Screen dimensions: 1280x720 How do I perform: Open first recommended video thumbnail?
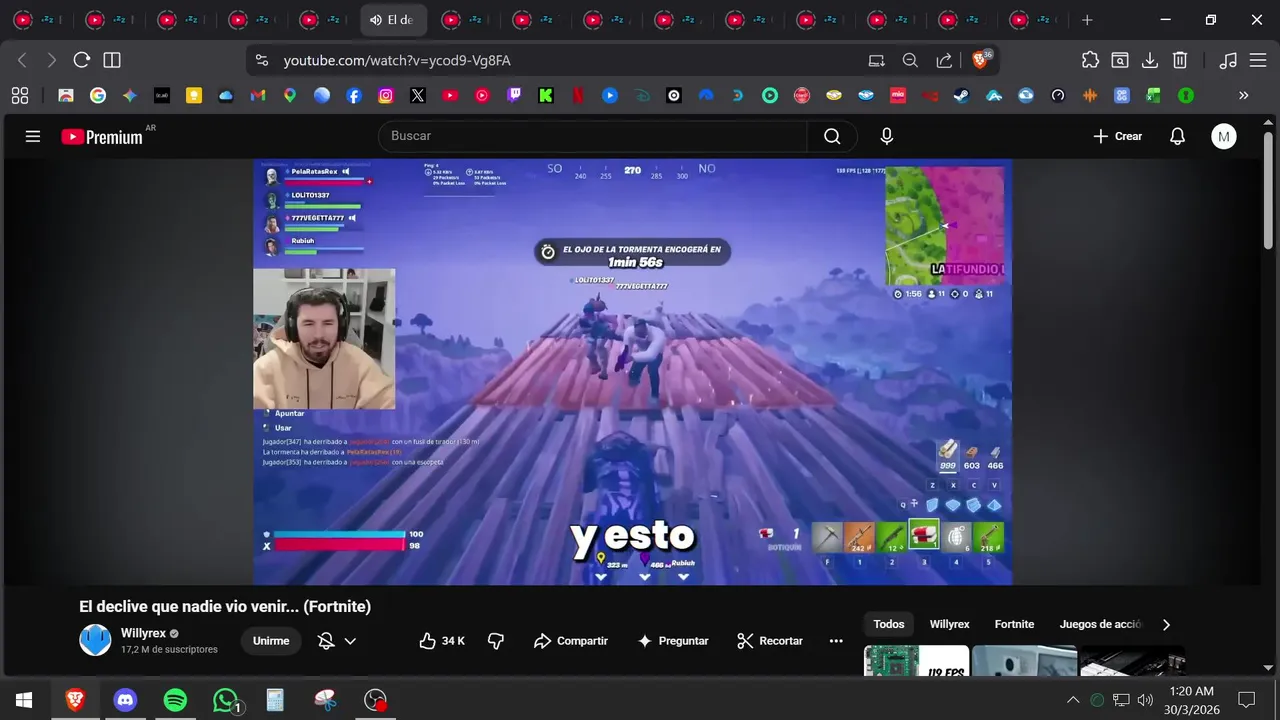click(x=916, y=660)
